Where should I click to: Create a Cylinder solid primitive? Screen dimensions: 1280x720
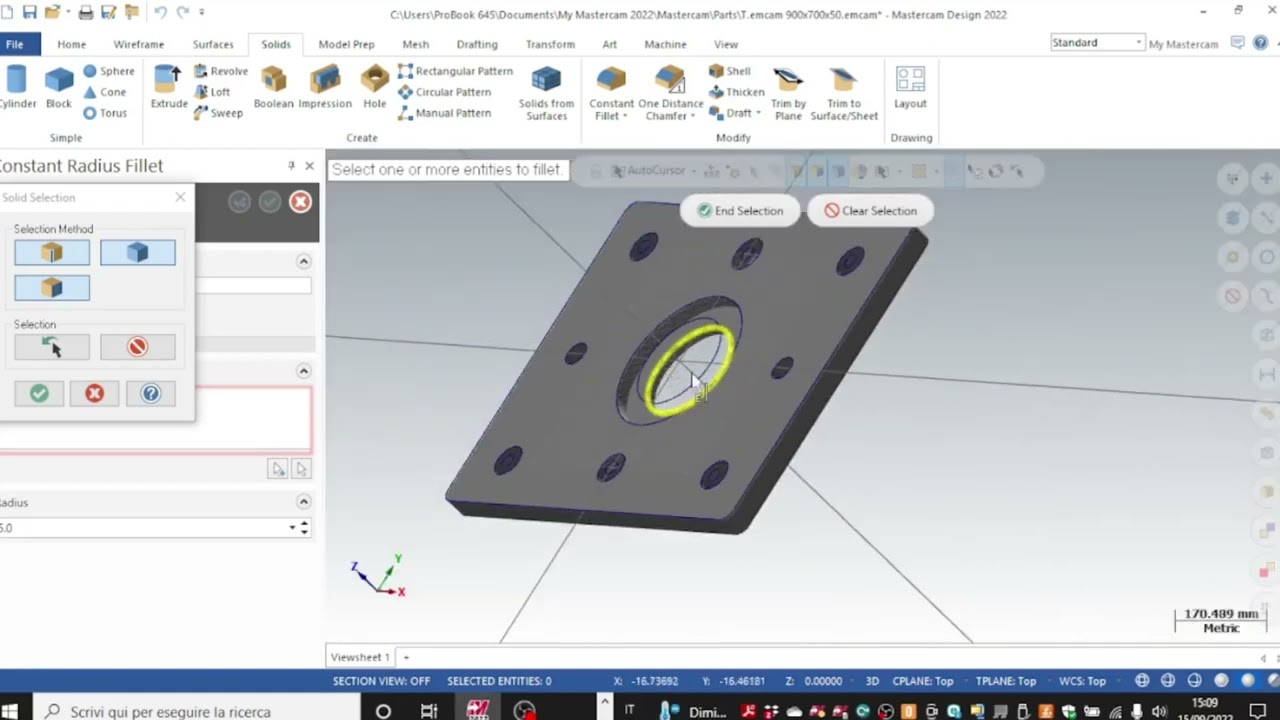[16, 87]
